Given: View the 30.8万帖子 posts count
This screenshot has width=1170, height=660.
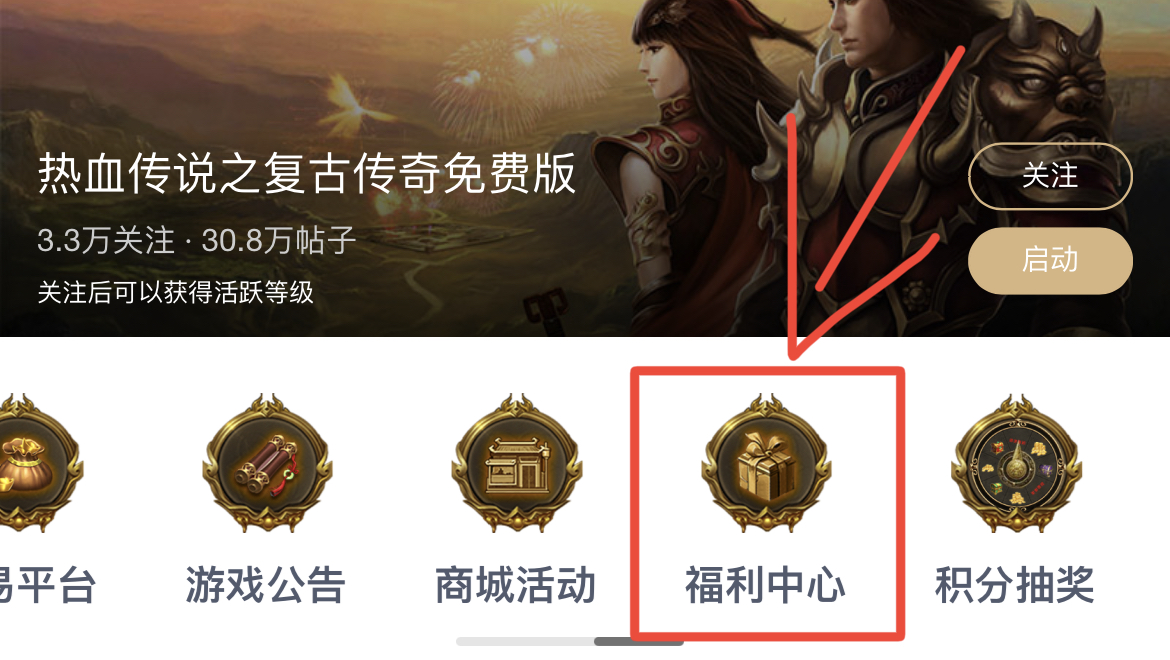Looking at the screenshot, I should (278, 241).
